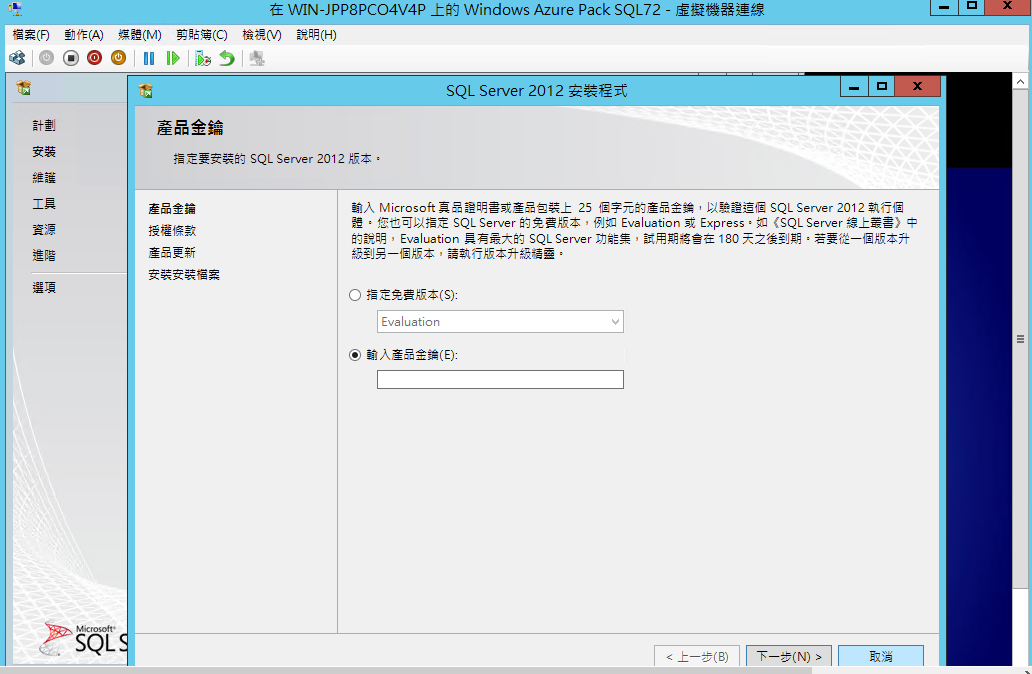Click the grayed Enhanced Session icon
Screen dimensions: 1032x674
coord(257,59)
